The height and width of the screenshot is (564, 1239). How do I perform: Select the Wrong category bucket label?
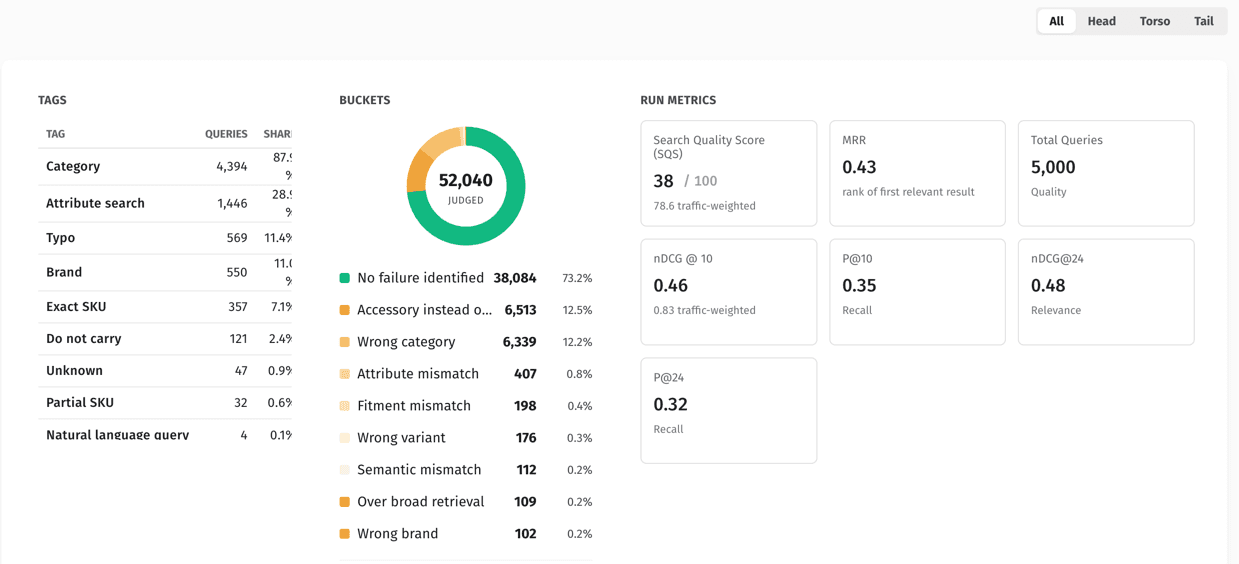coord(406,342)
